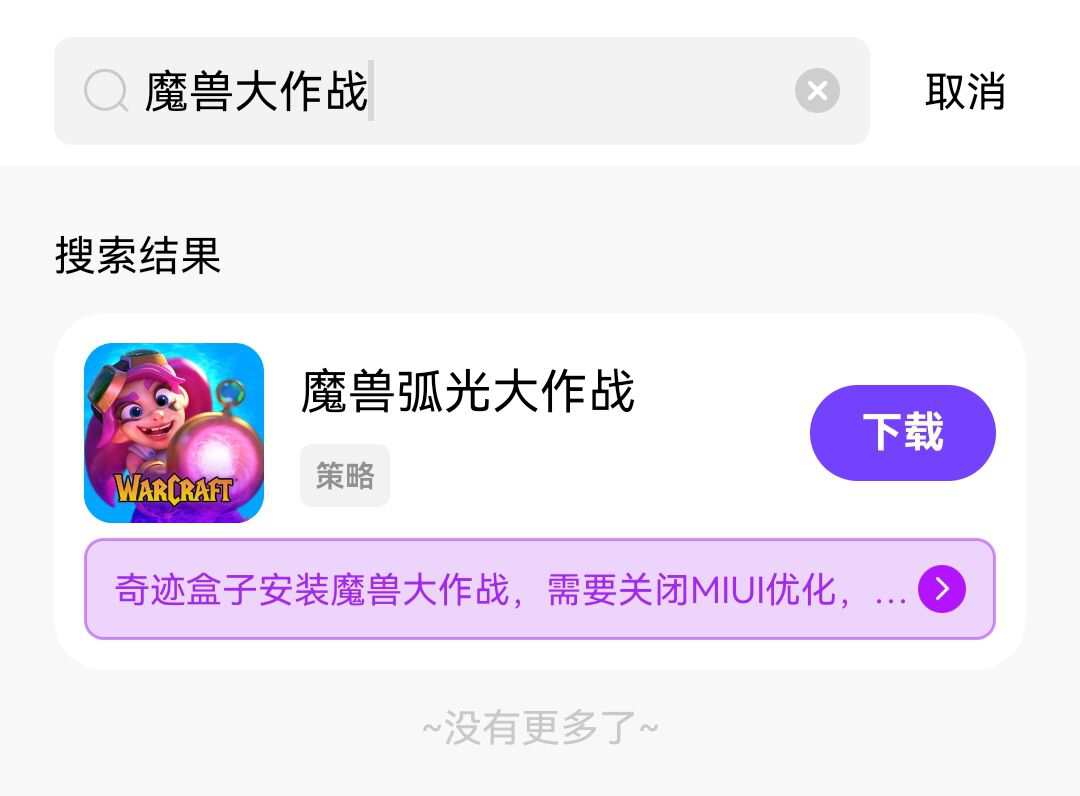Focus the 魔兽大作战 search input text
Viewport: 1080px width, 796px height.
tap(256, 91)
